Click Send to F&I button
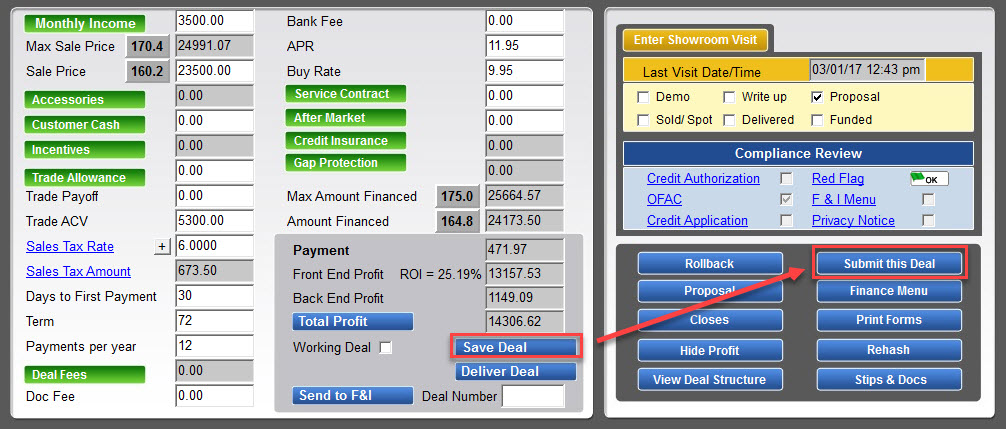 (x=353, y=395)
